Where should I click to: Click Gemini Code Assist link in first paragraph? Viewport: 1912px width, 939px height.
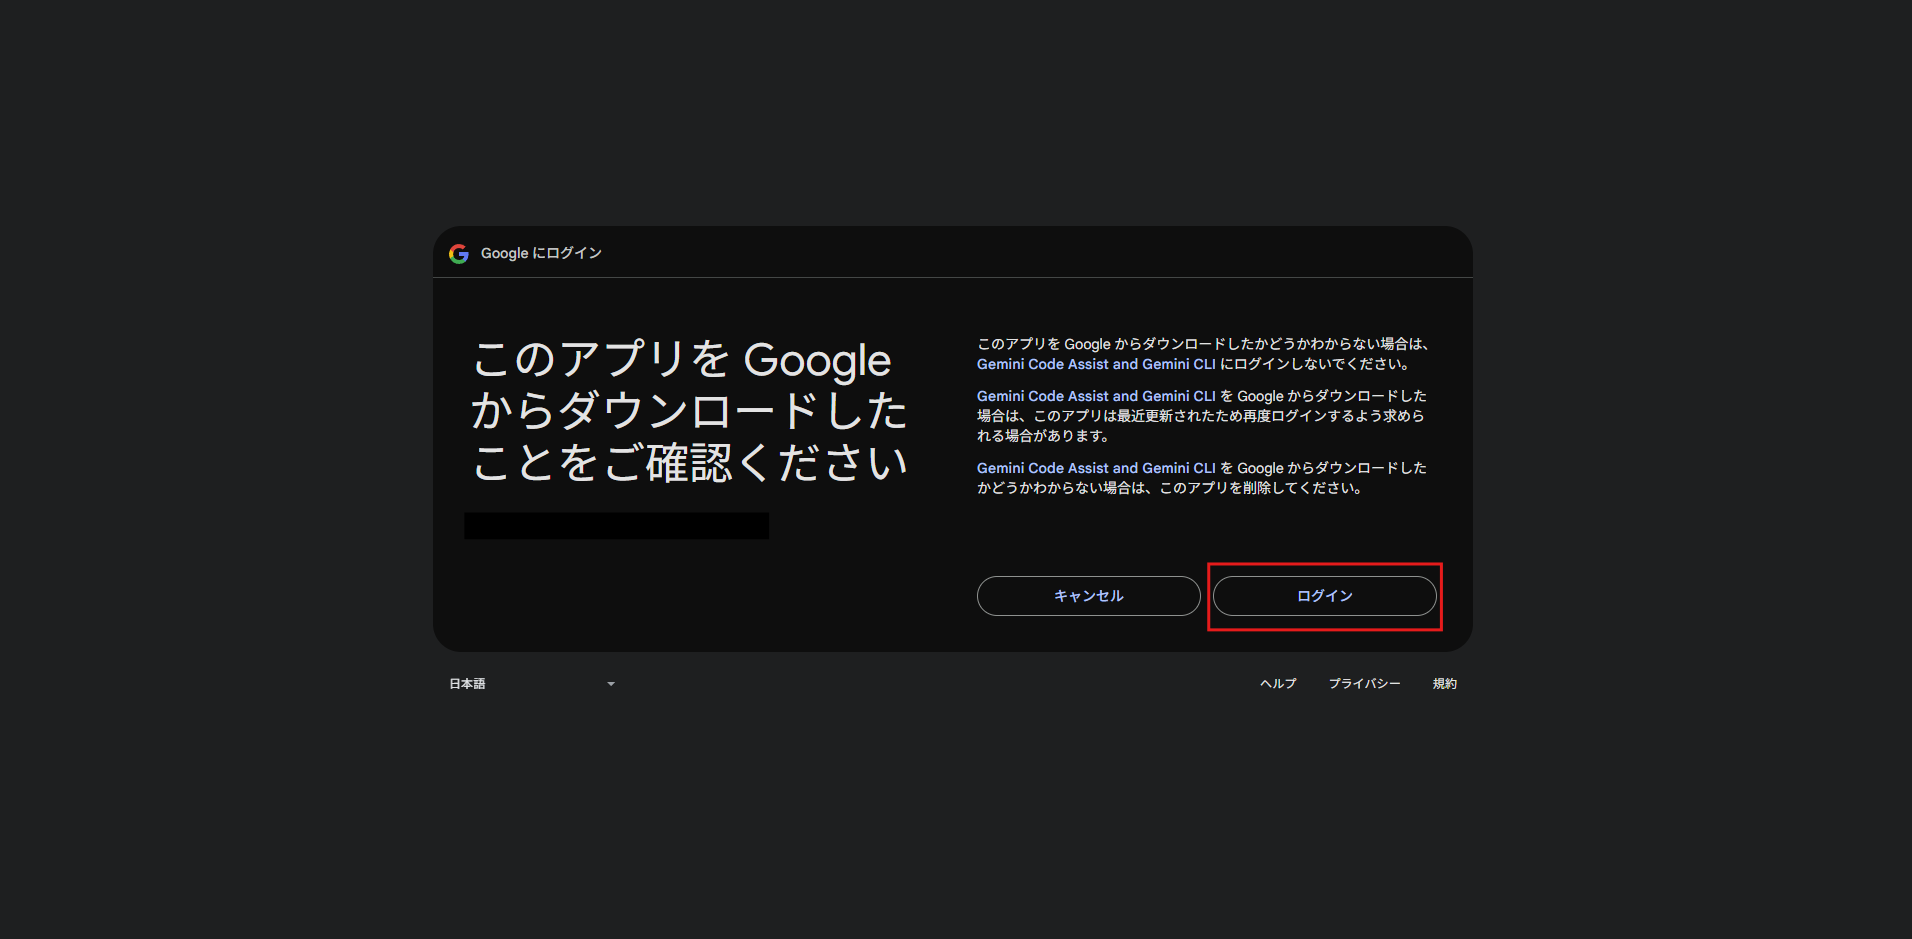click(1096, 365)
